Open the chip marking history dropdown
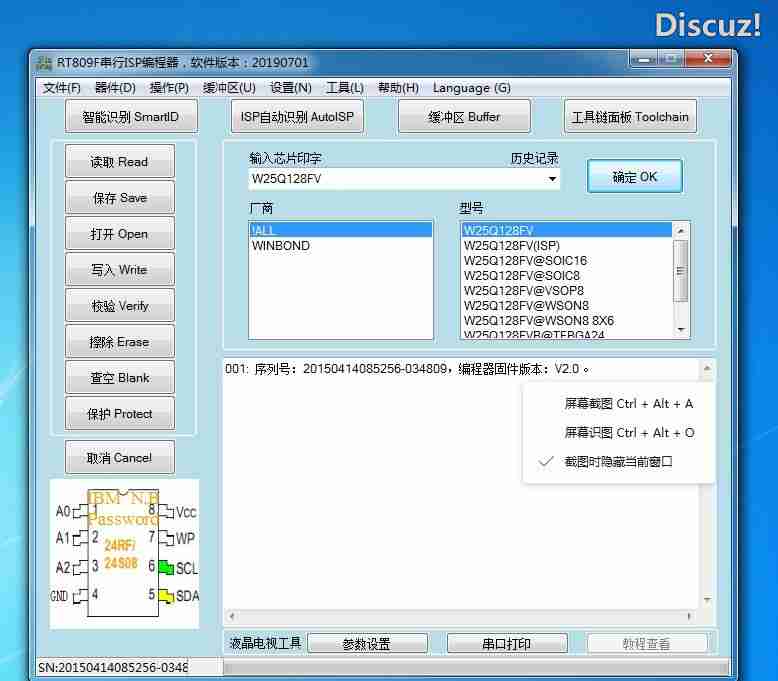This screenshot has width=778, height=681. click(x=552, y=179)
